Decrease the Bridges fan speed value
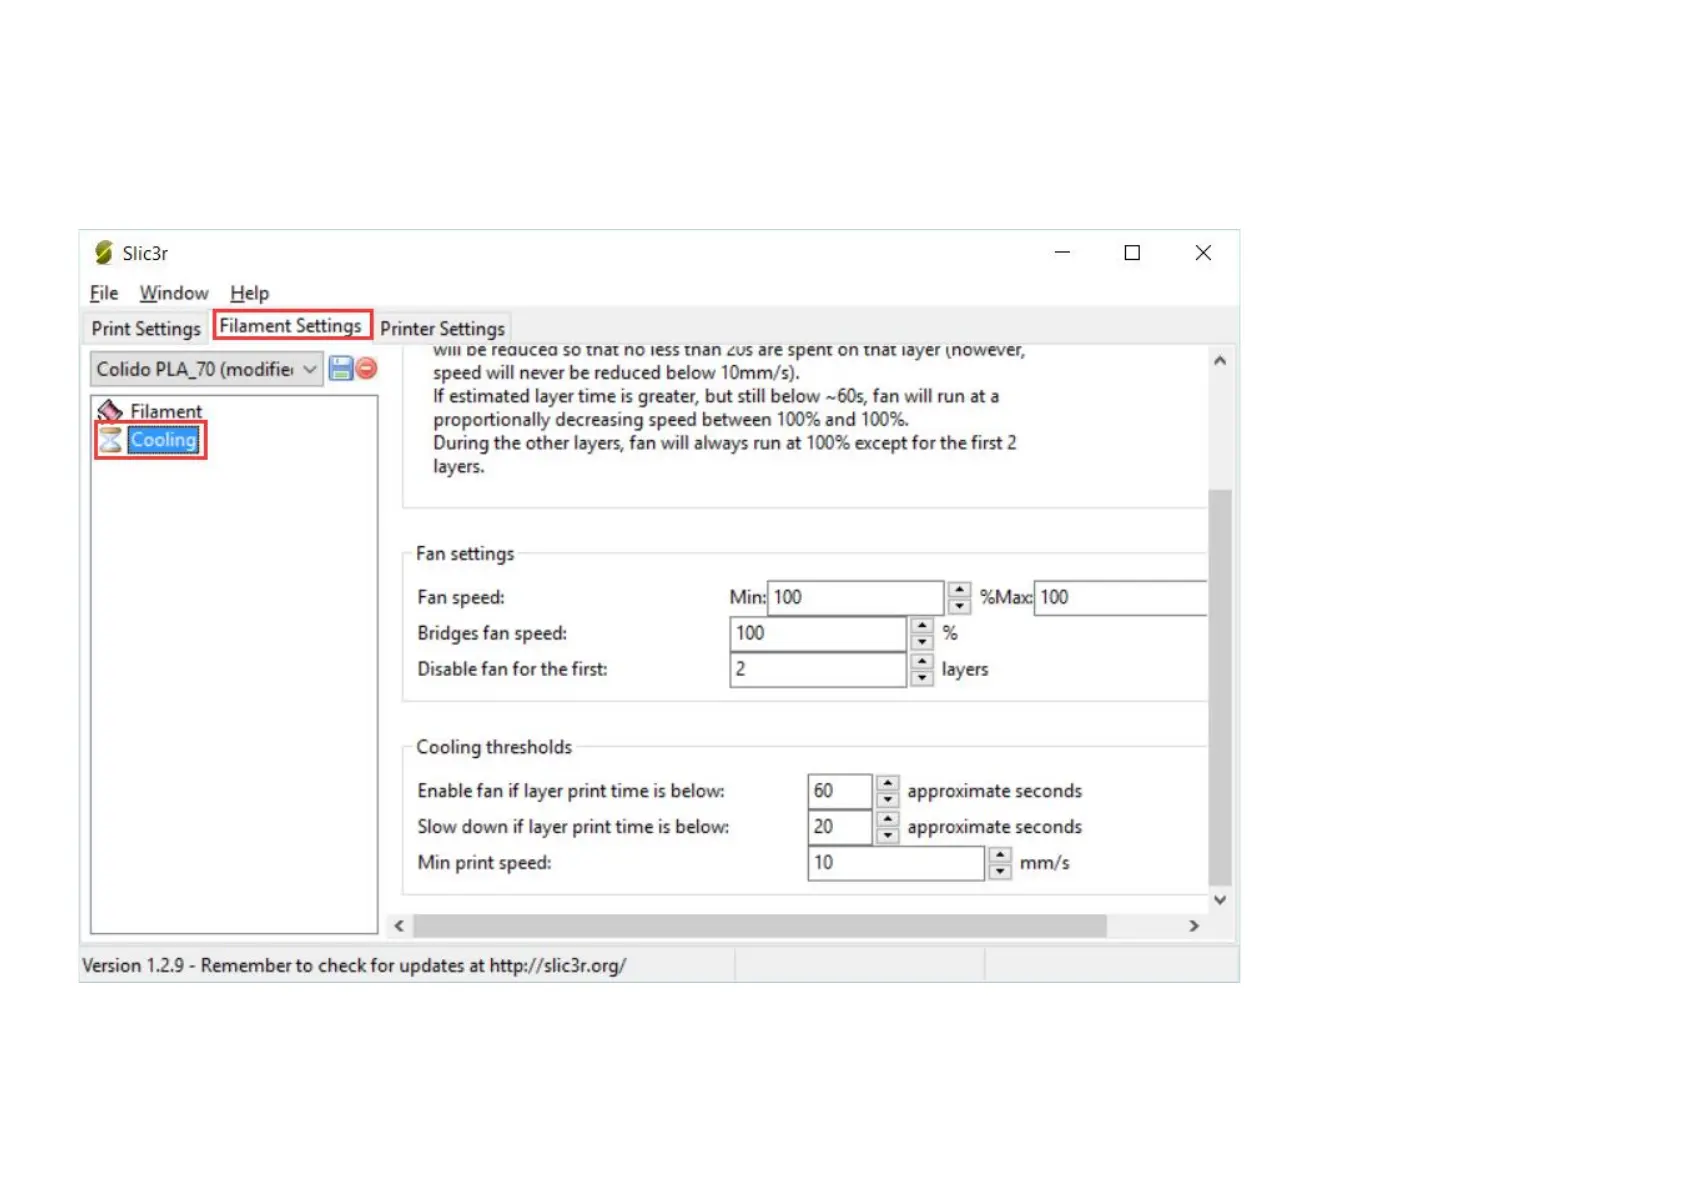Viewport: 1684px width, 1191px height. point(922,642)
